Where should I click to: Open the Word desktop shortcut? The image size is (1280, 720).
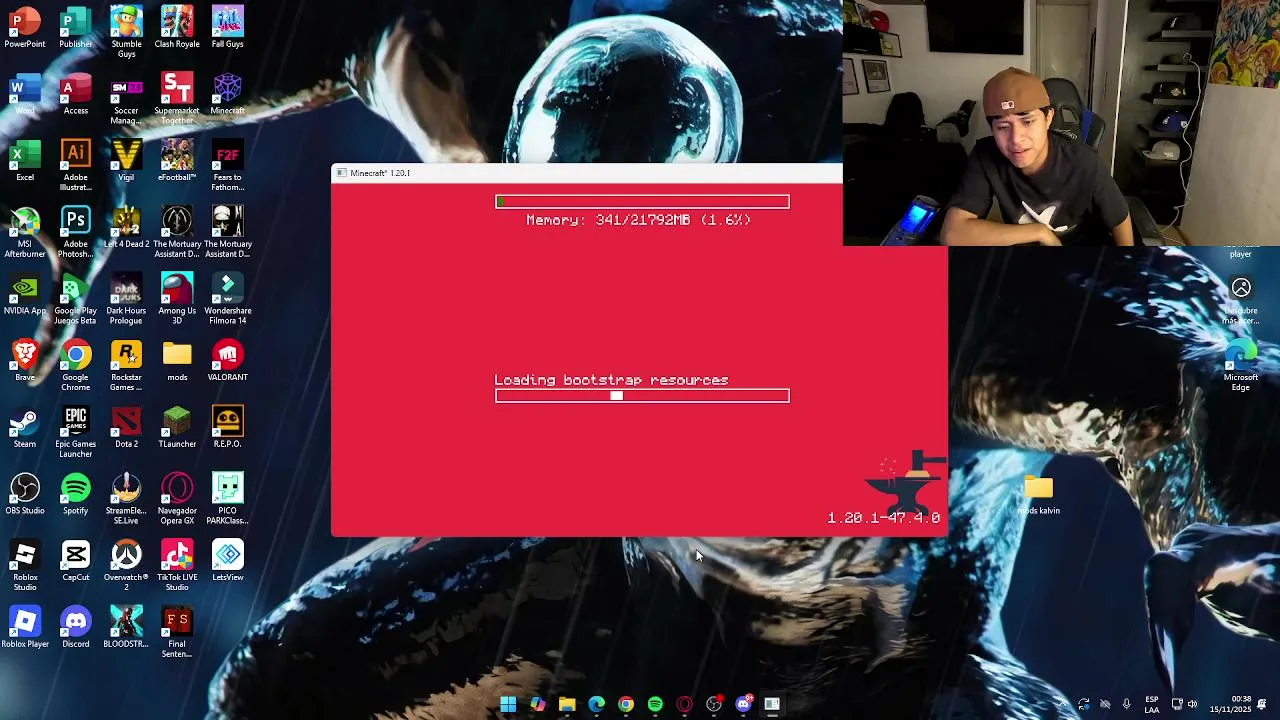(25, 94)
